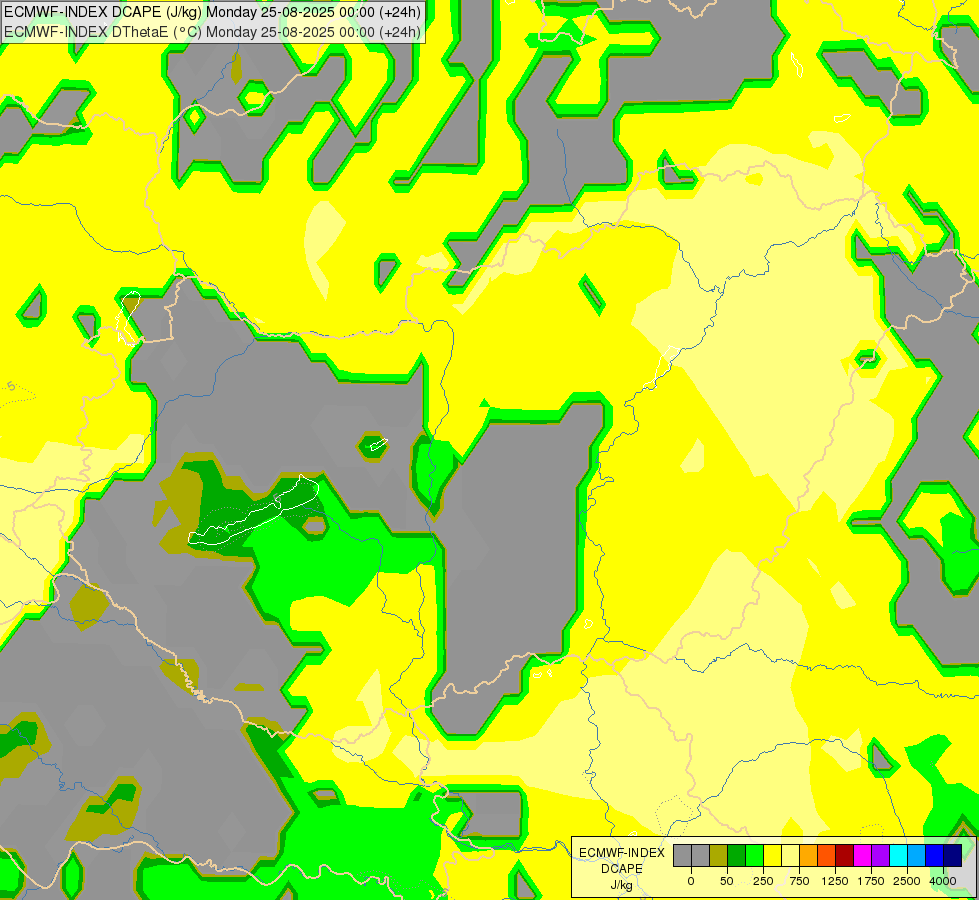Select the bright green legend swatch
The width and height of the screenshot is (979, 900).
(x=754, y=855)
